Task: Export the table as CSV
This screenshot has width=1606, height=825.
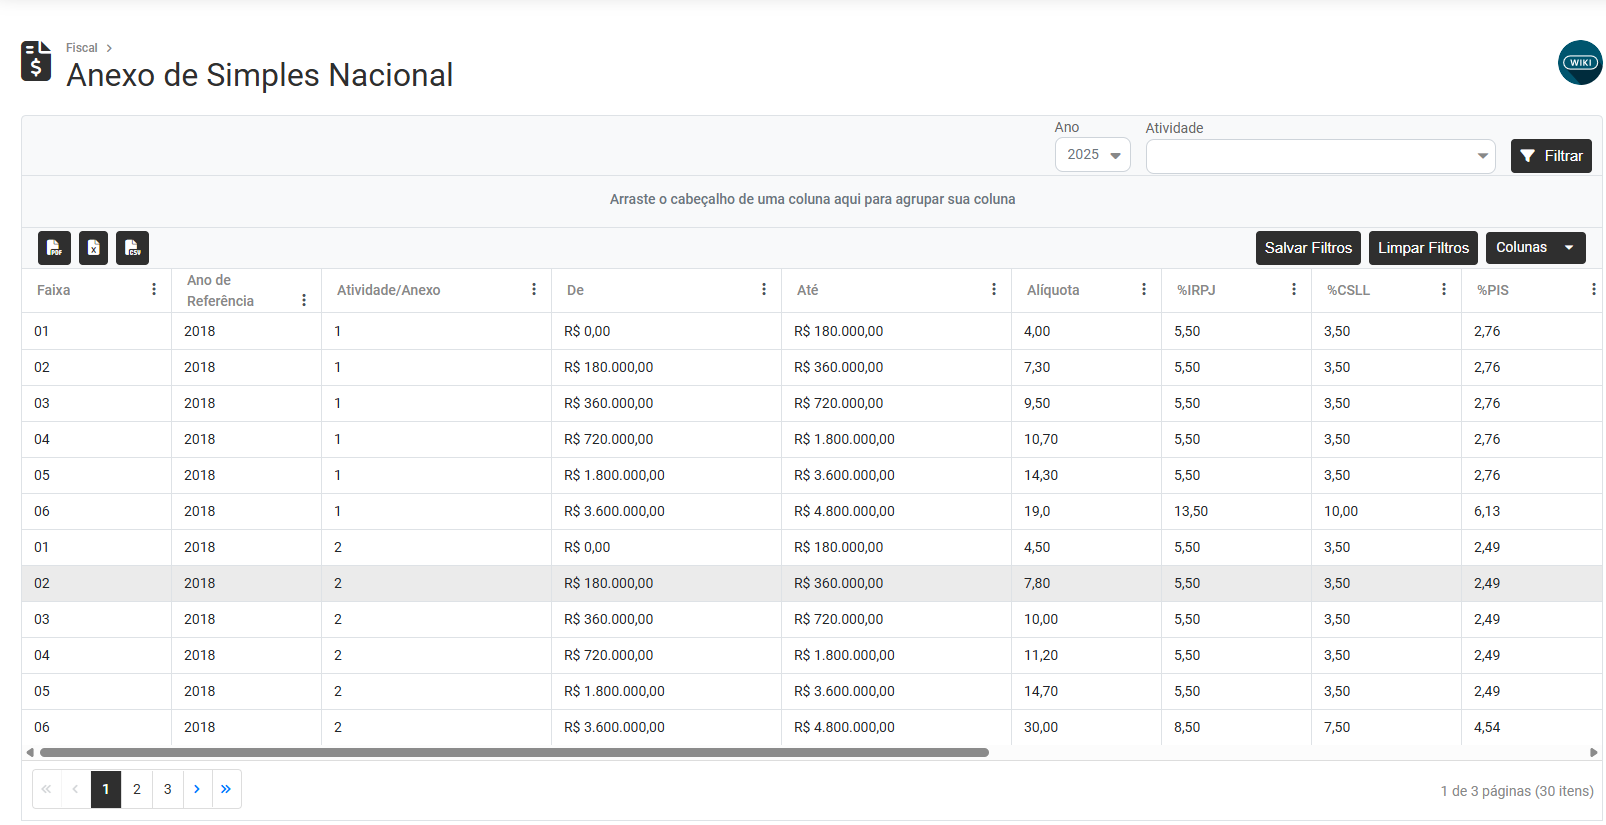Action: coord(132,248)
